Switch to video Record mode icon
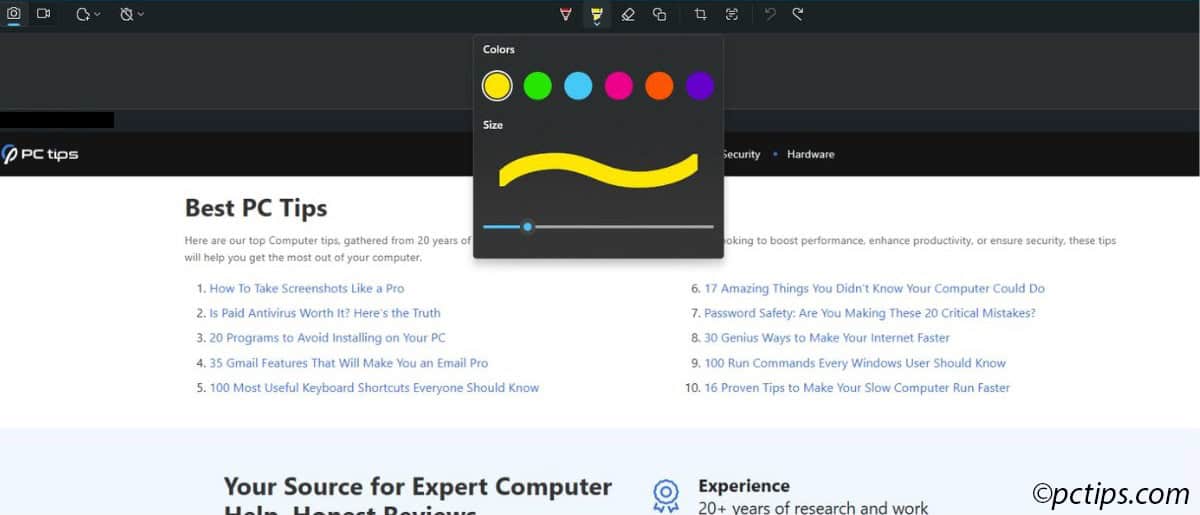Screen dimensions: 1200x515 tap(44, 14)
